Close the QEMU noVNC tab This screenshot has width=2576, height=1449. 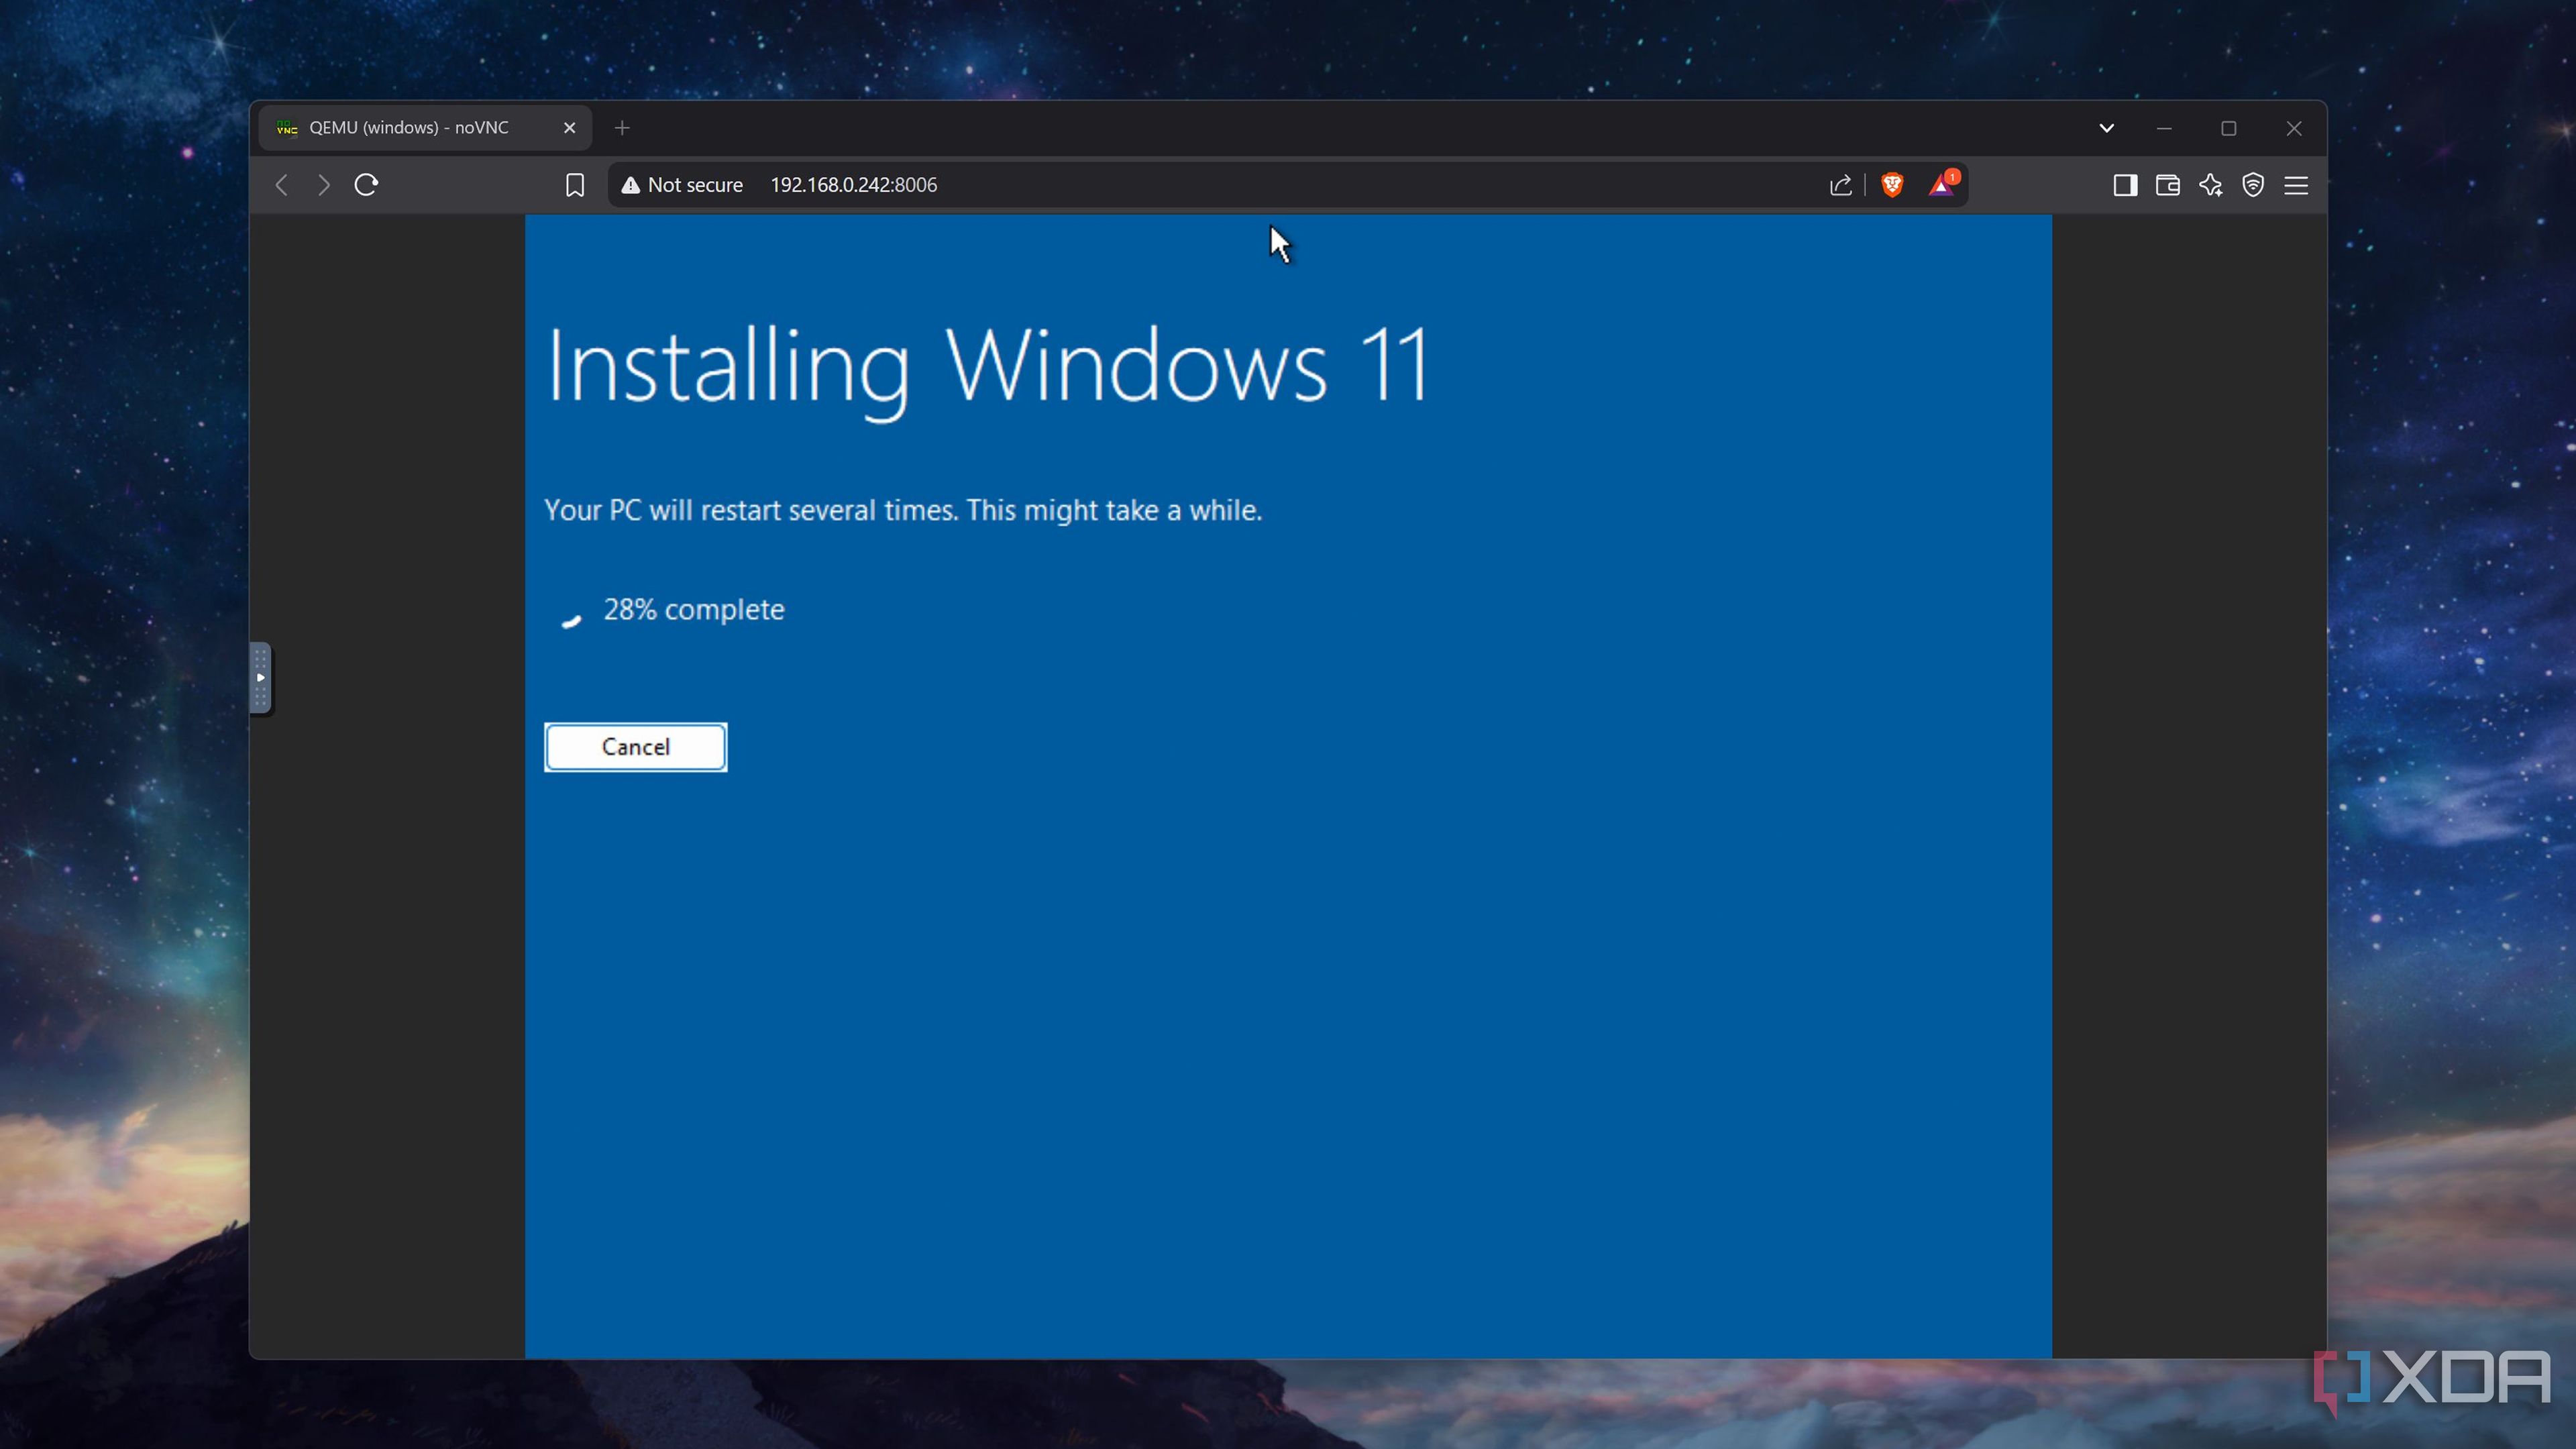point(570,128)
